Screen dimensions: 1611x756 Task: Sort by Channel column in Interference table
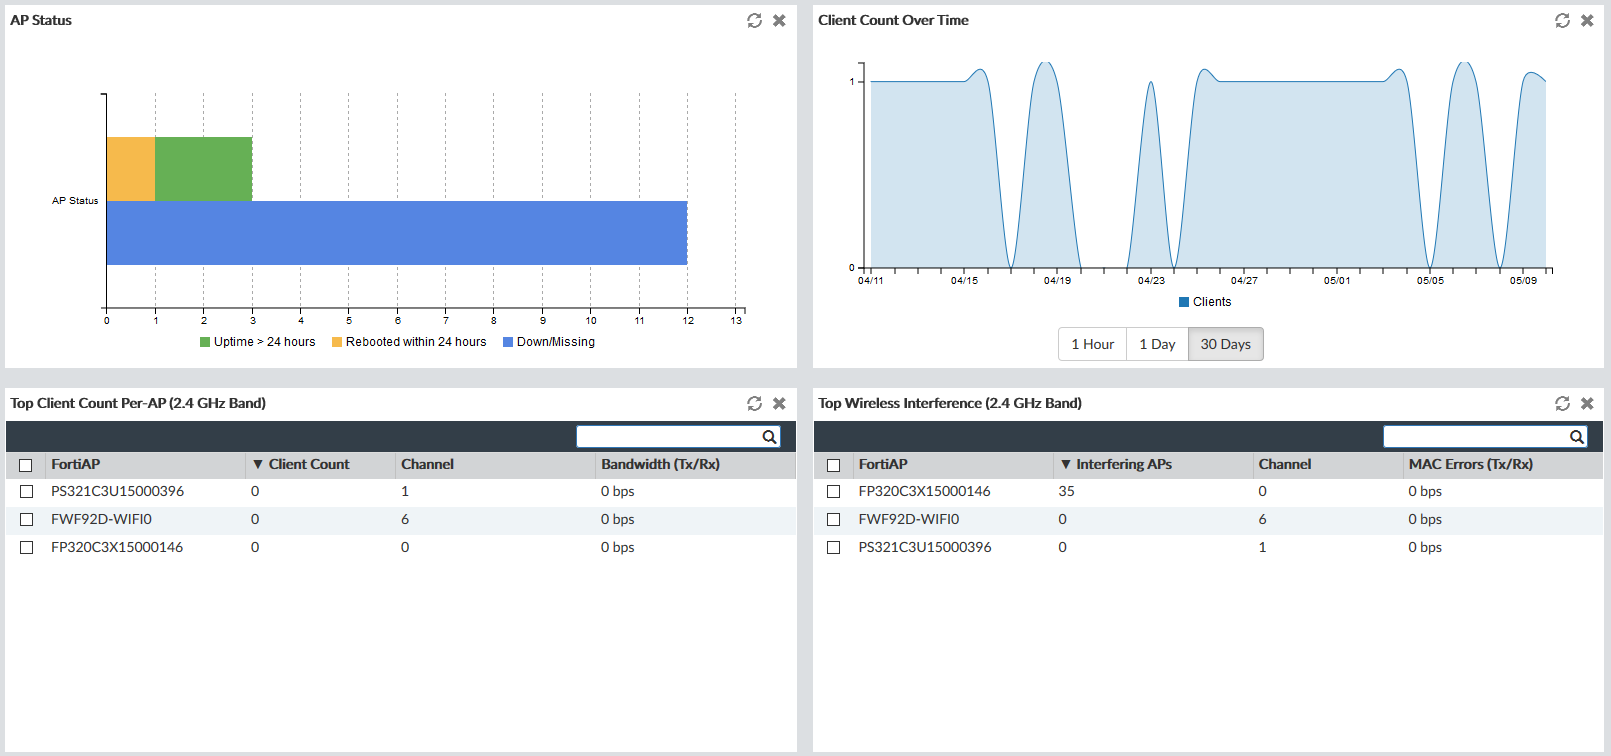point(1328,464)
